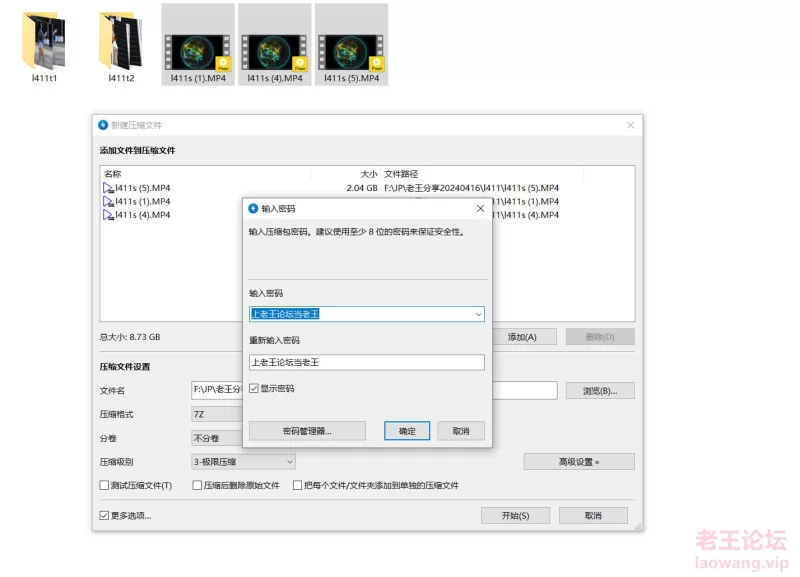Click the 重新输入密码 field
The image size is (800, 577).
tap(366, 363)
